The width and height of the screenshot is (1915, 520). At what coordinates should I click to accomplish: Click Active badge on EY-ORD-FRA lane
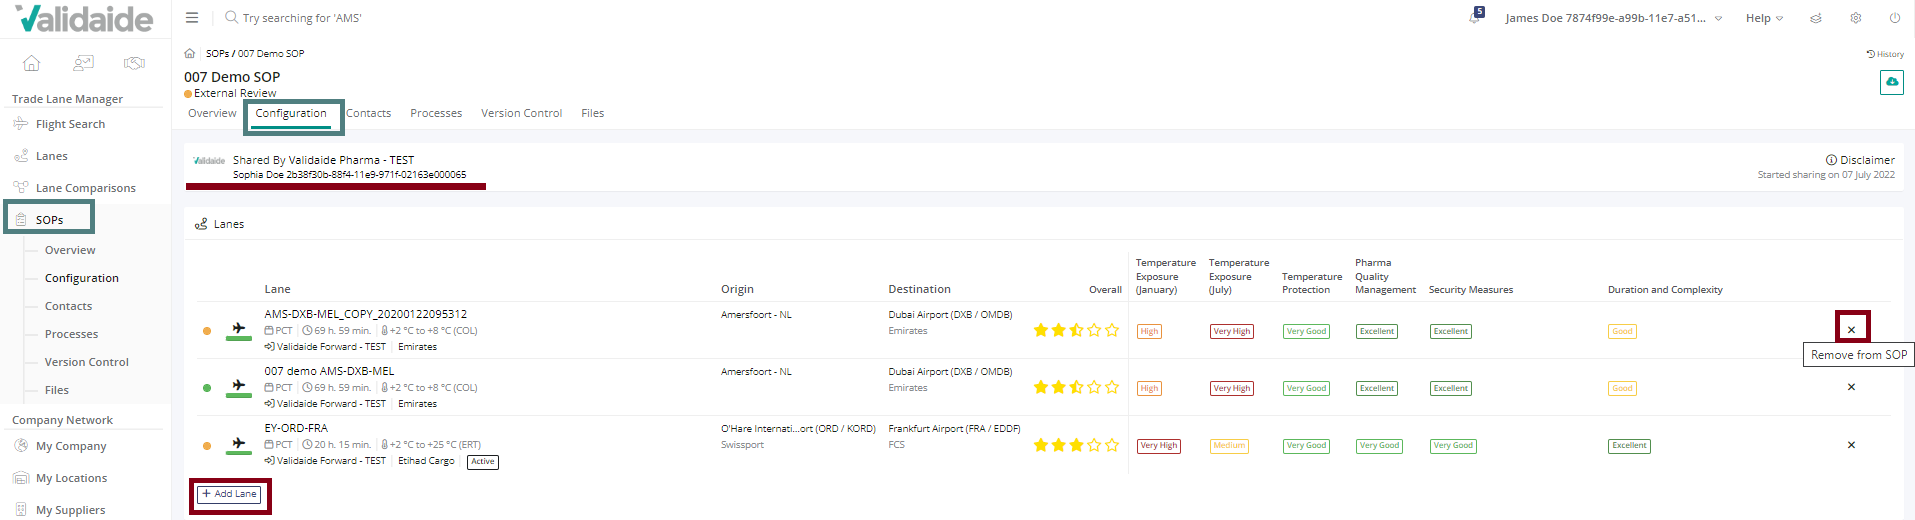483,462
